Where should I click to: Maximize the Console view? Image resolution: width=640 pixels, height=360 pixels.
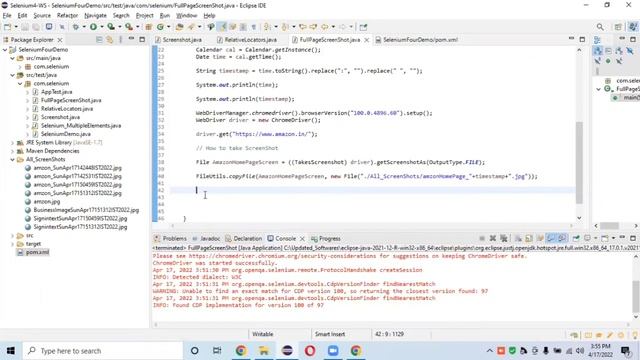pyautogui.click(x=633, y=238)
